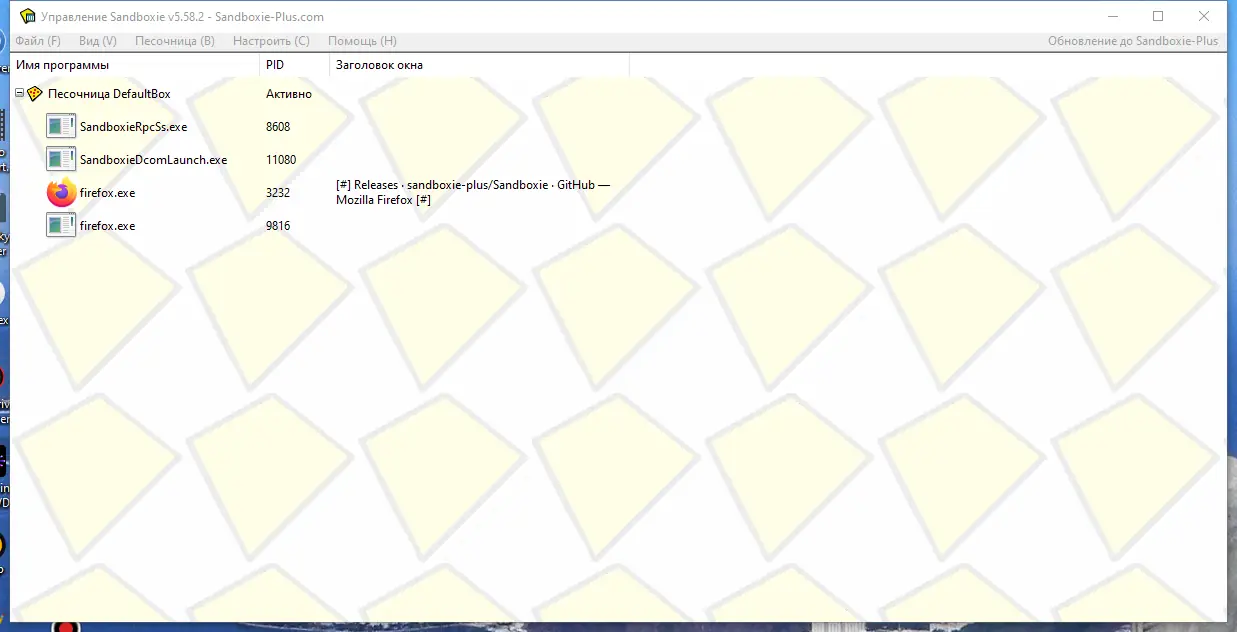Click the SandboxieDcomLaunch.exe process icon
Viewport: 1237px width, 632px height.
61,159
